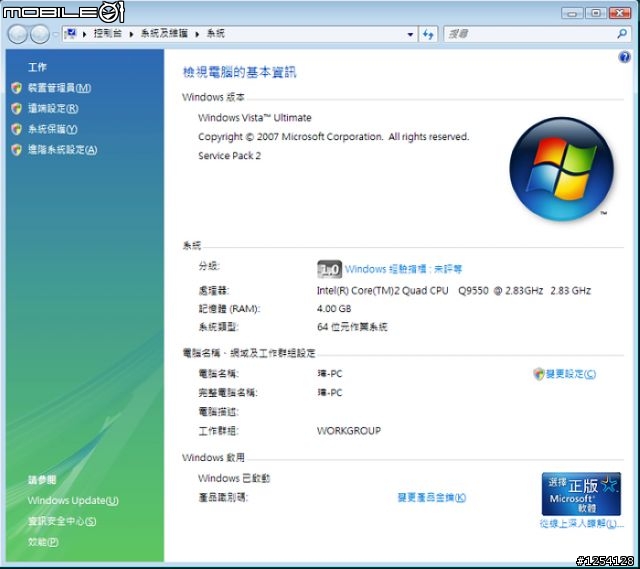Screen dimensions: 640x569
Task: Click the Back navigation arrow button
Action: click(x=18, y=34)
